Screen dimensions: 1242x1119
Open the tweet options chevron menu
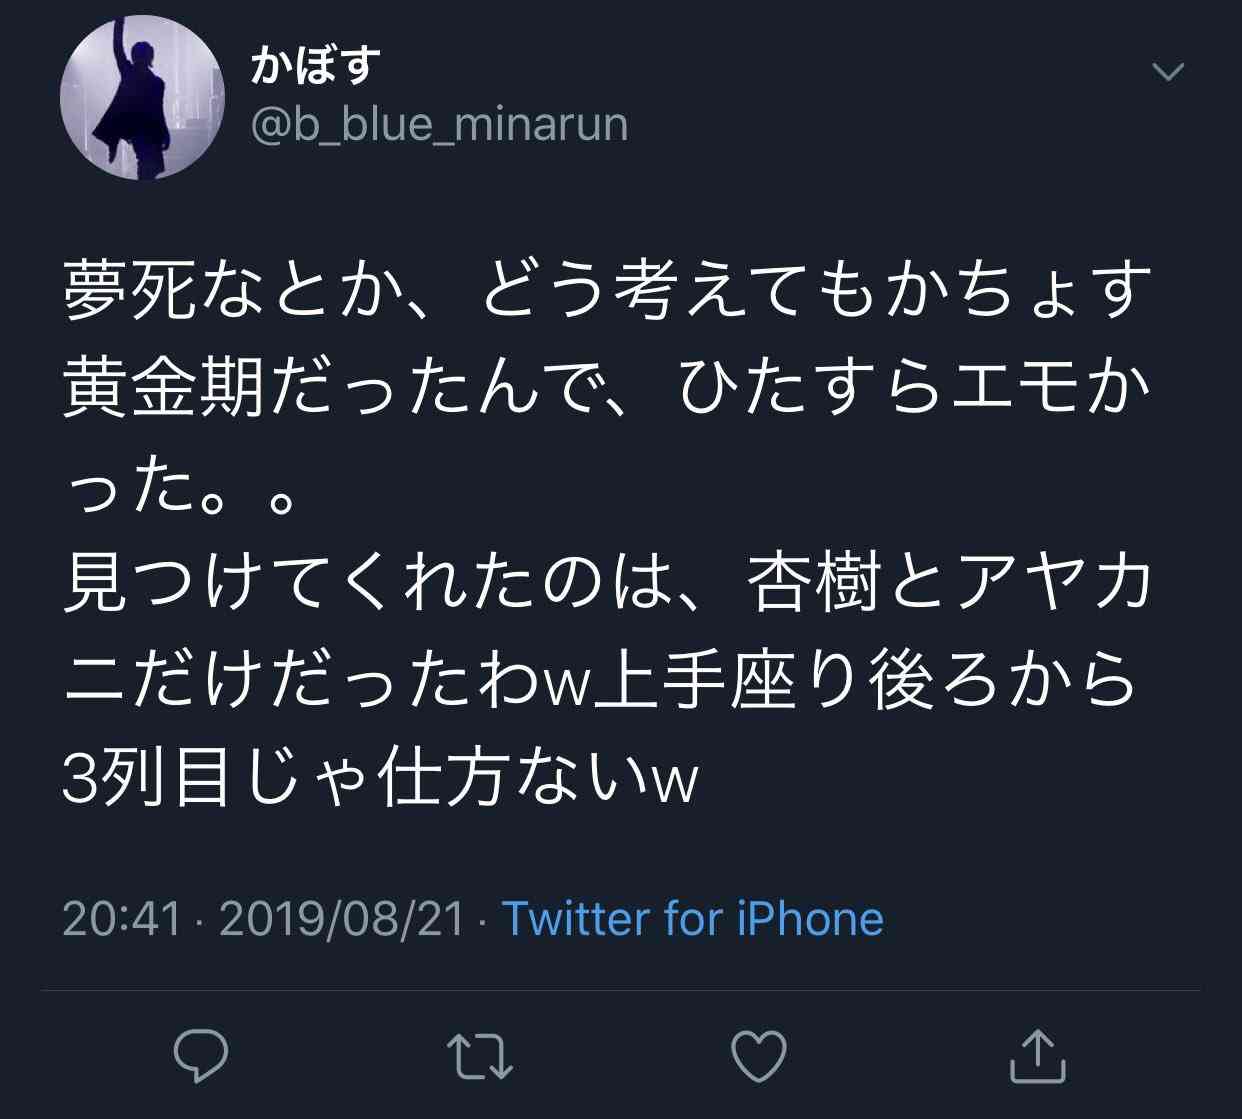pyautogui.click(x=1168, y=71)
